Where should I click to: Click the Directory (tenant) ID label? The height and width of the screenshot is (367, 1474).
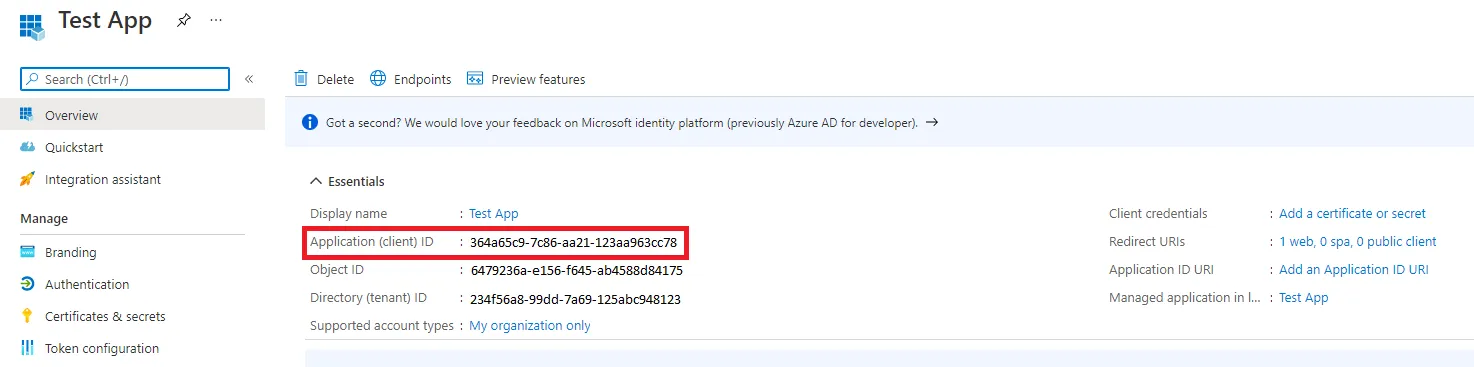(x=368, y=297)
